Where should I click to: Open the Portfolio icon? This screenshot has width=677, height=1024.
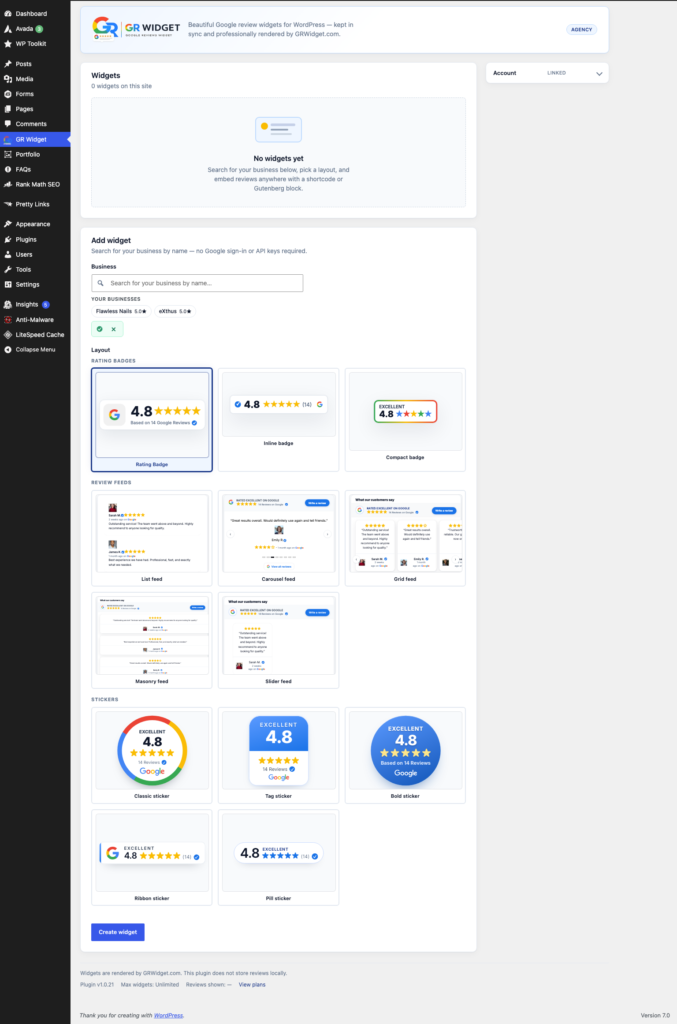point(8,154)
